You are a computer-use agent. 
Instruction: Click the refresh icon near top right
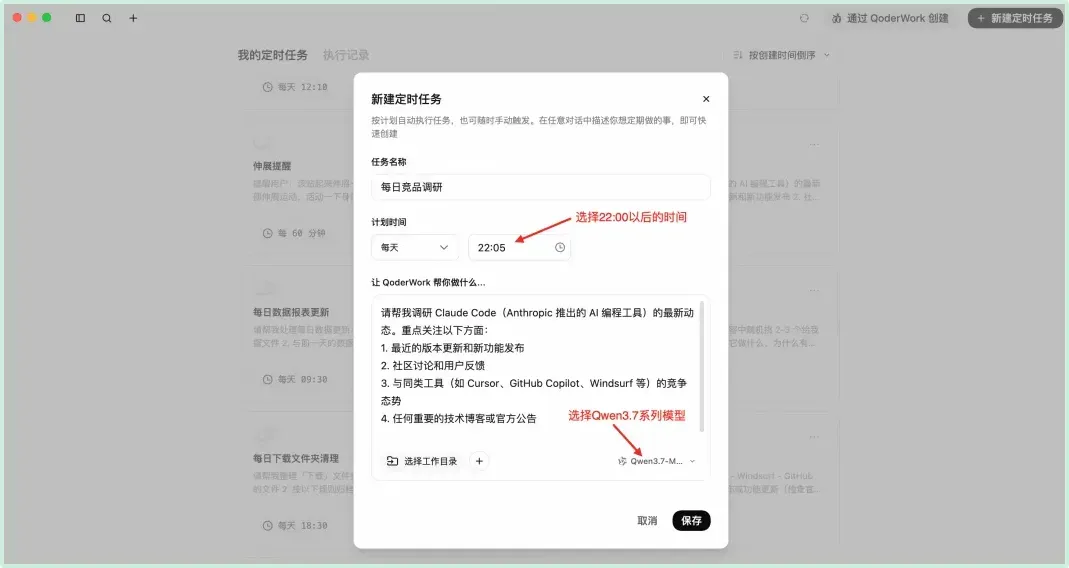tap(804, 18)
